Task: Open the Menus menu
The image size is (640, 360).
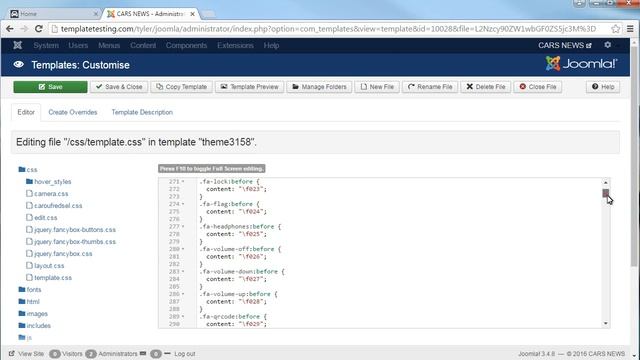Action: click(x=109, y=45)
